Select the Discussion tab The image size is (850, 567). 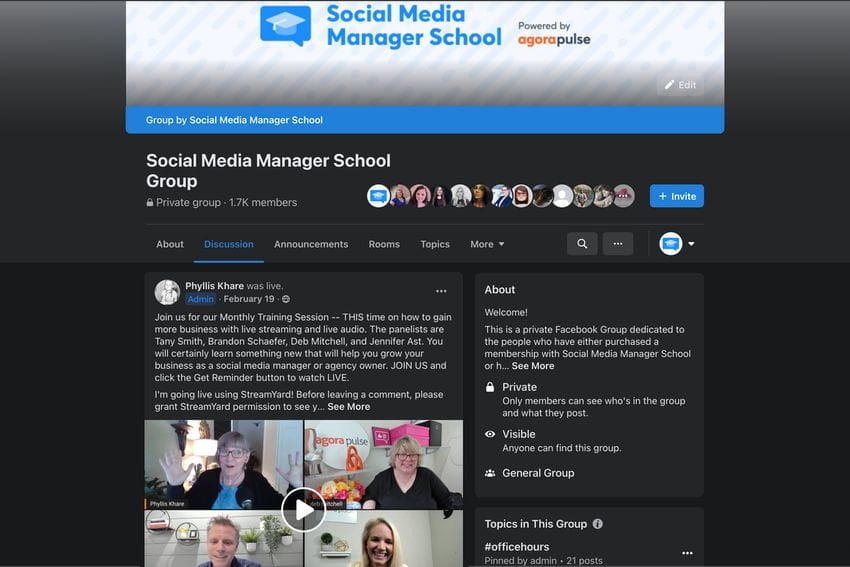[229, 244]
